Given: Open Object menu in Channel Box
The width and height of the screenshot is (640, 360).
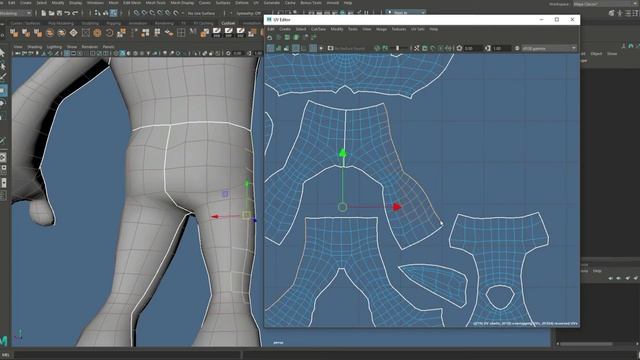Looking at the screenshot, I should pos(596,53).
